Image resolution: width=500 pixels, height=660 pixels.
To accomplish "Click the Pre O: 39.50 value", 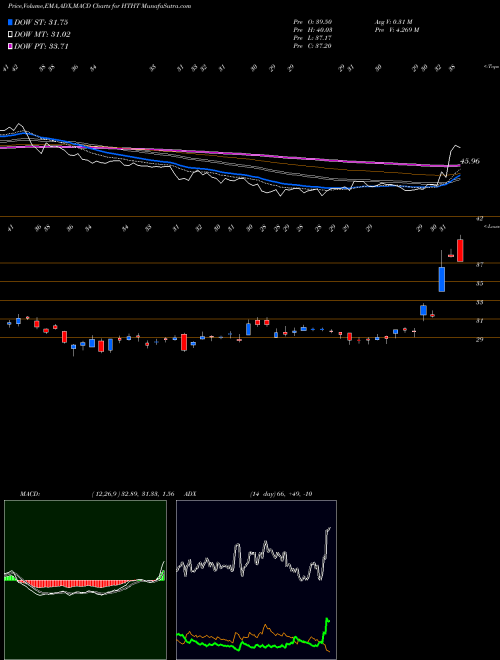I will pos(312,22).
